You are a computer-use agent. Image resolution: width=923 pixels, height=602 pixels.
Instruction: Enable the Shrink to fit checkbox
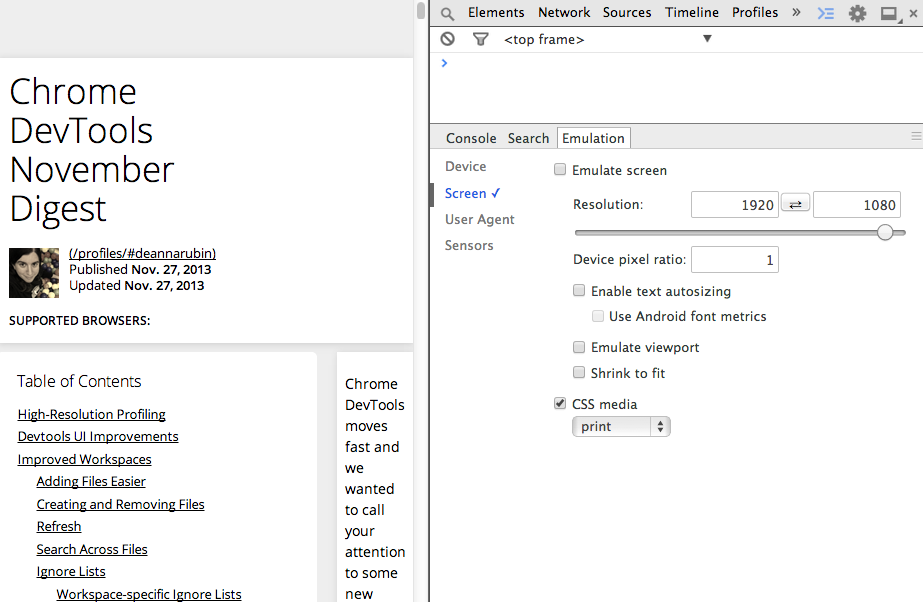point(579,372)
